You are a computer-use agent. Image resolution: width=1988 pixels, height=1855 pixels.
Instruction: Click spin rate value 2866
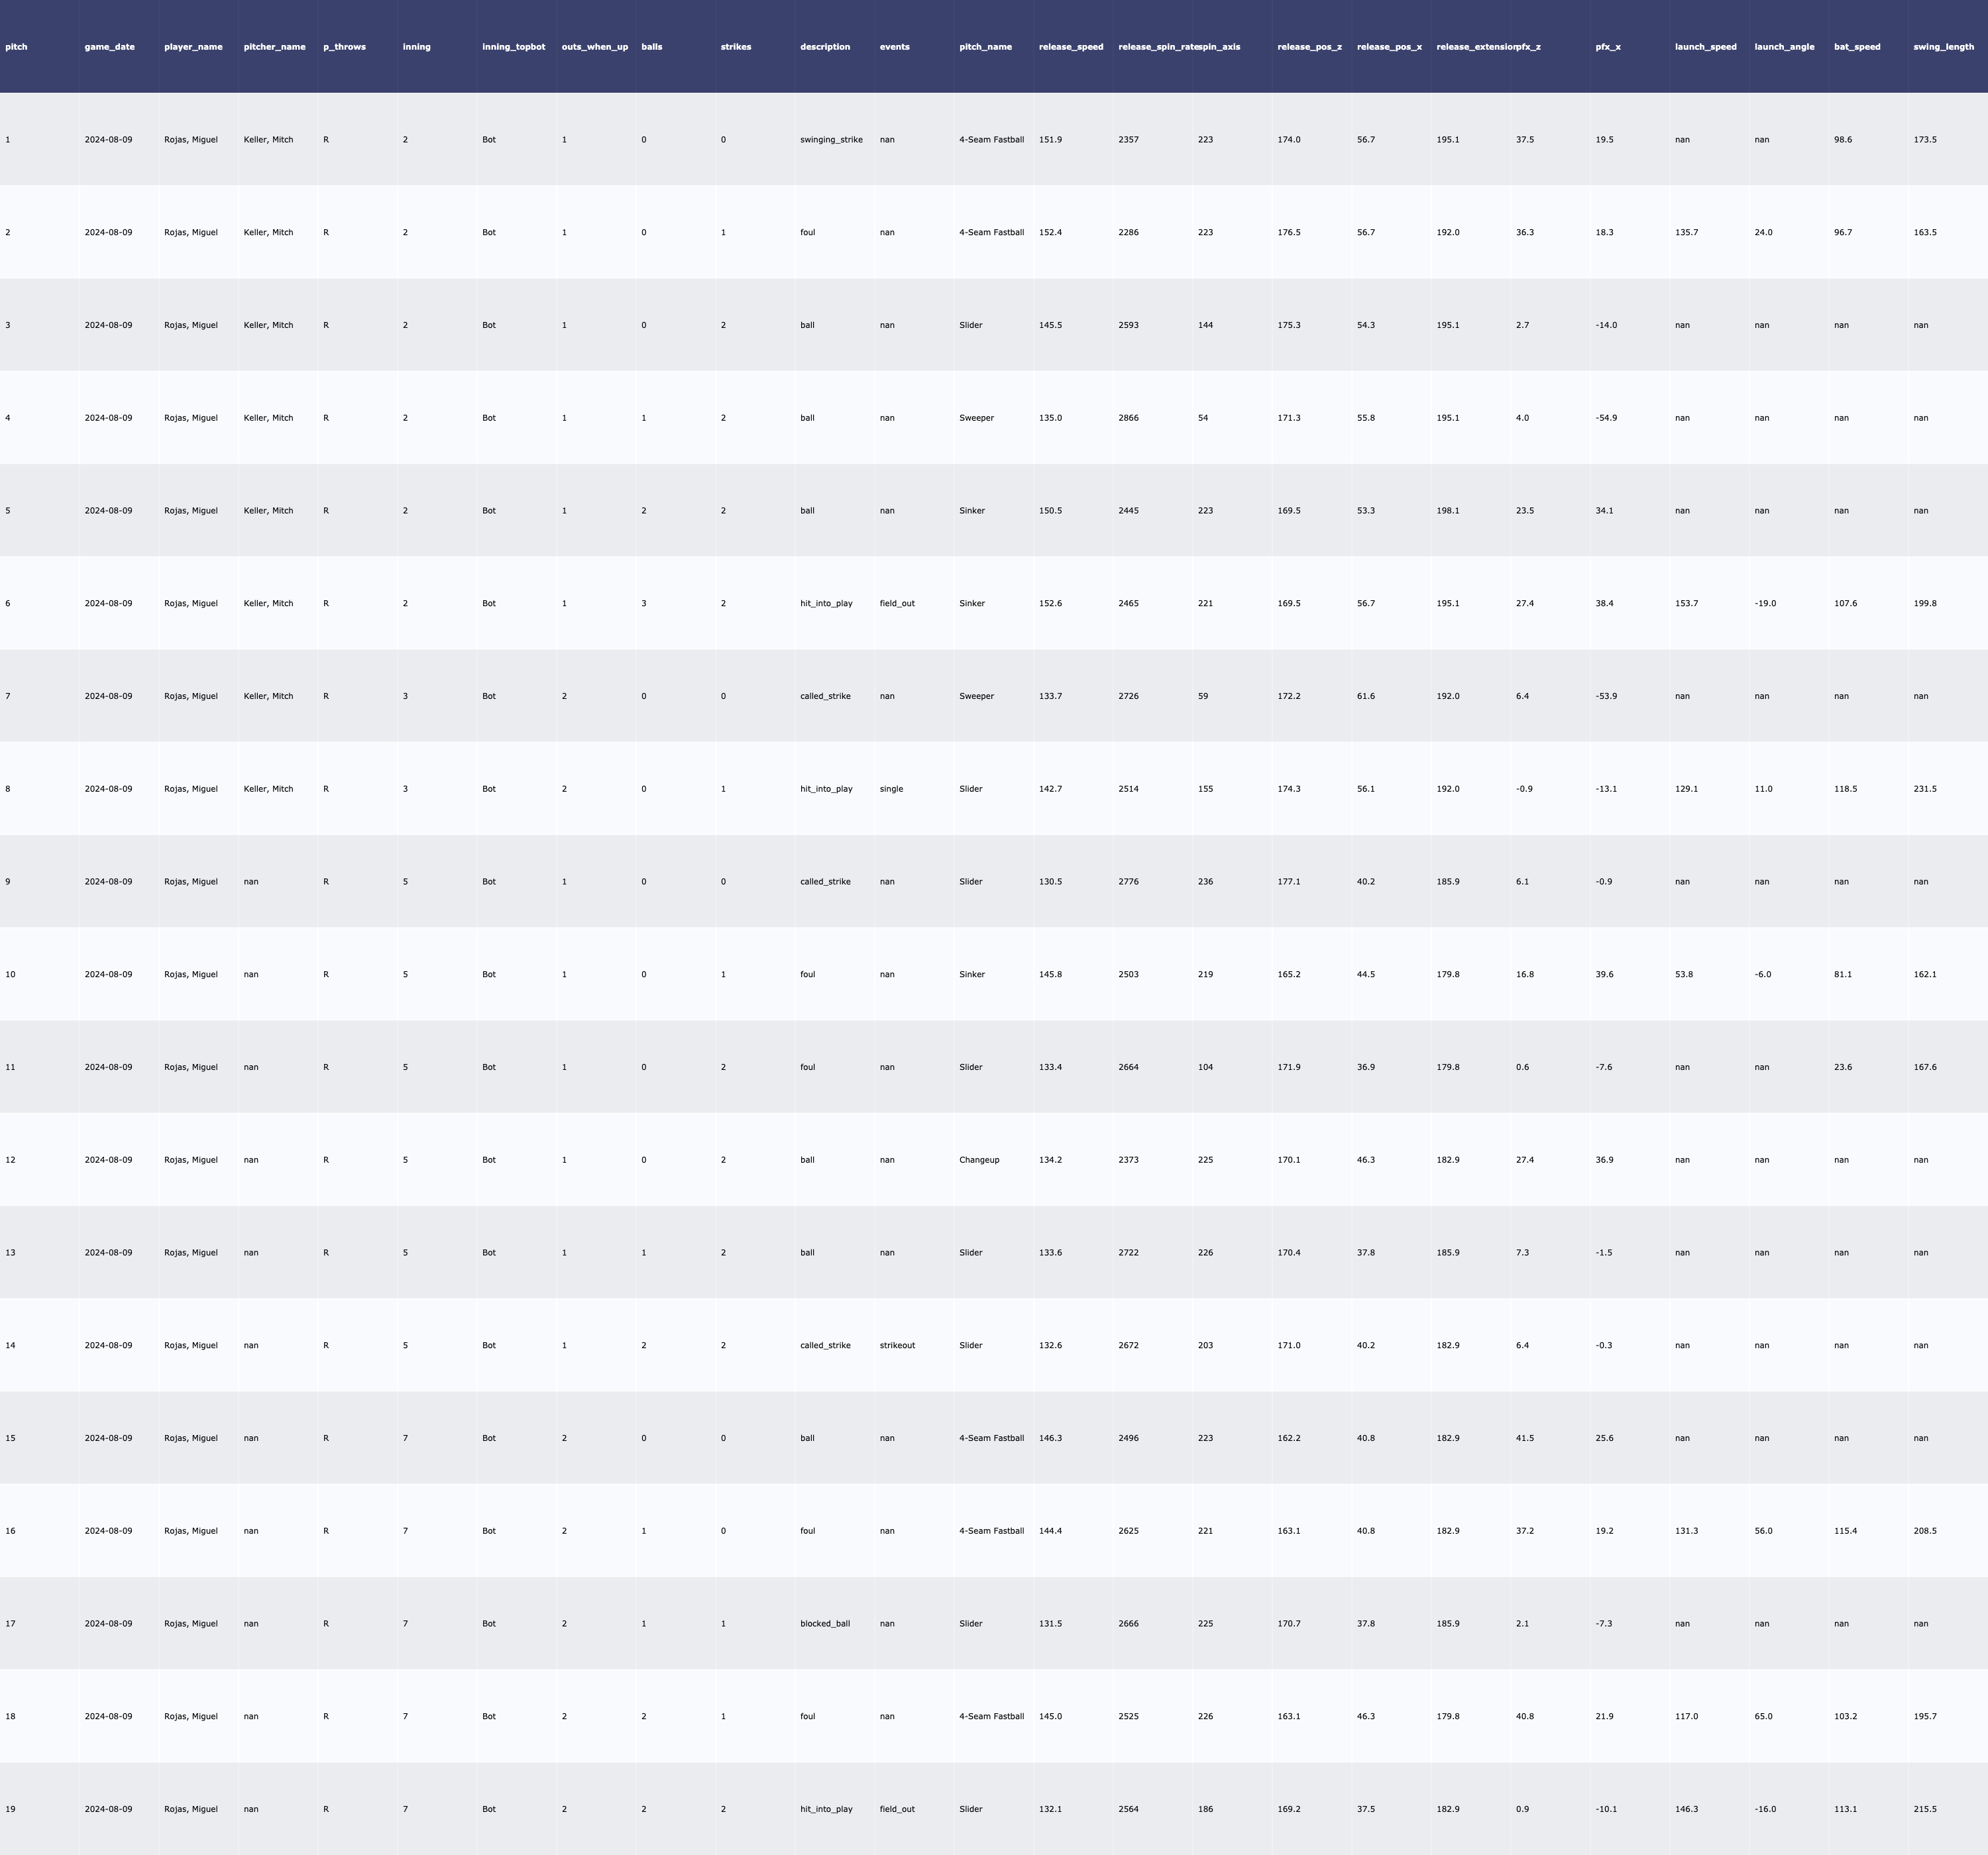coord(1128,418)
